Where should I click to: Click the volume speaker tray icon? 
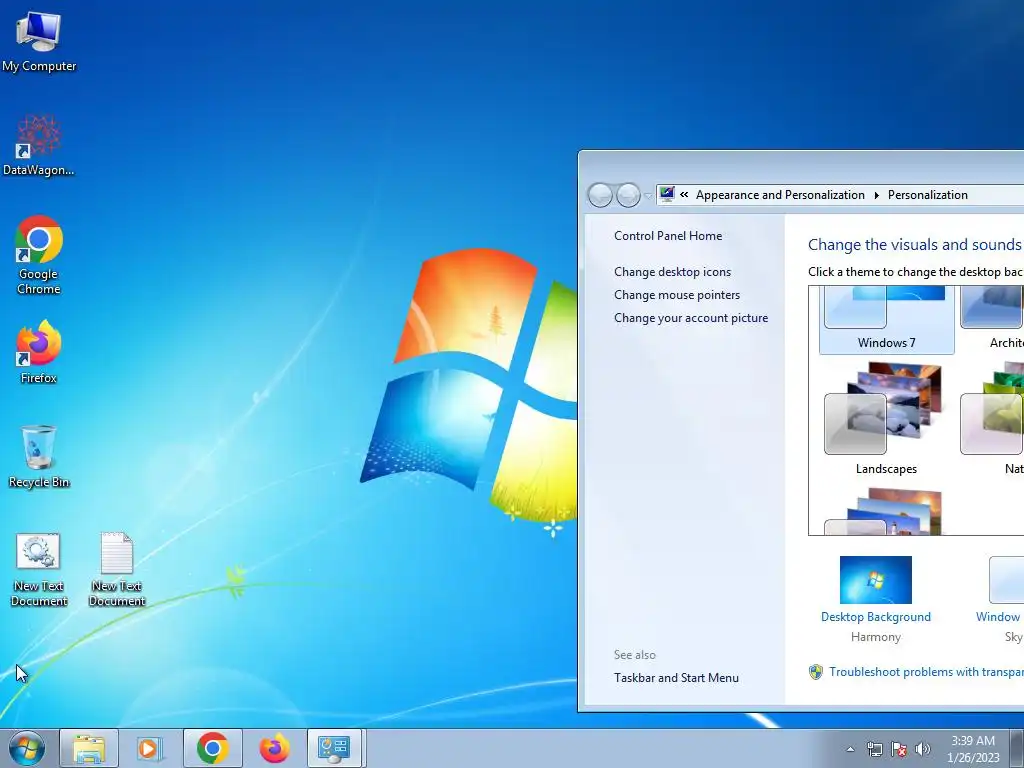923,749
